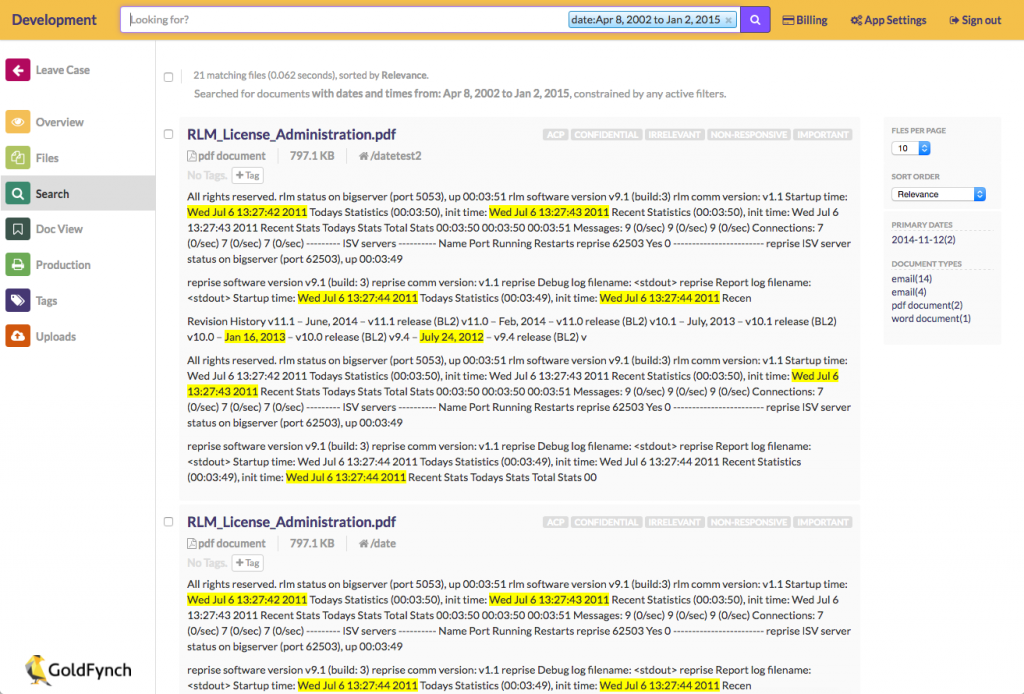
Task: Check the select-all checkbox above the results
Action: click(x=168, y=75)
